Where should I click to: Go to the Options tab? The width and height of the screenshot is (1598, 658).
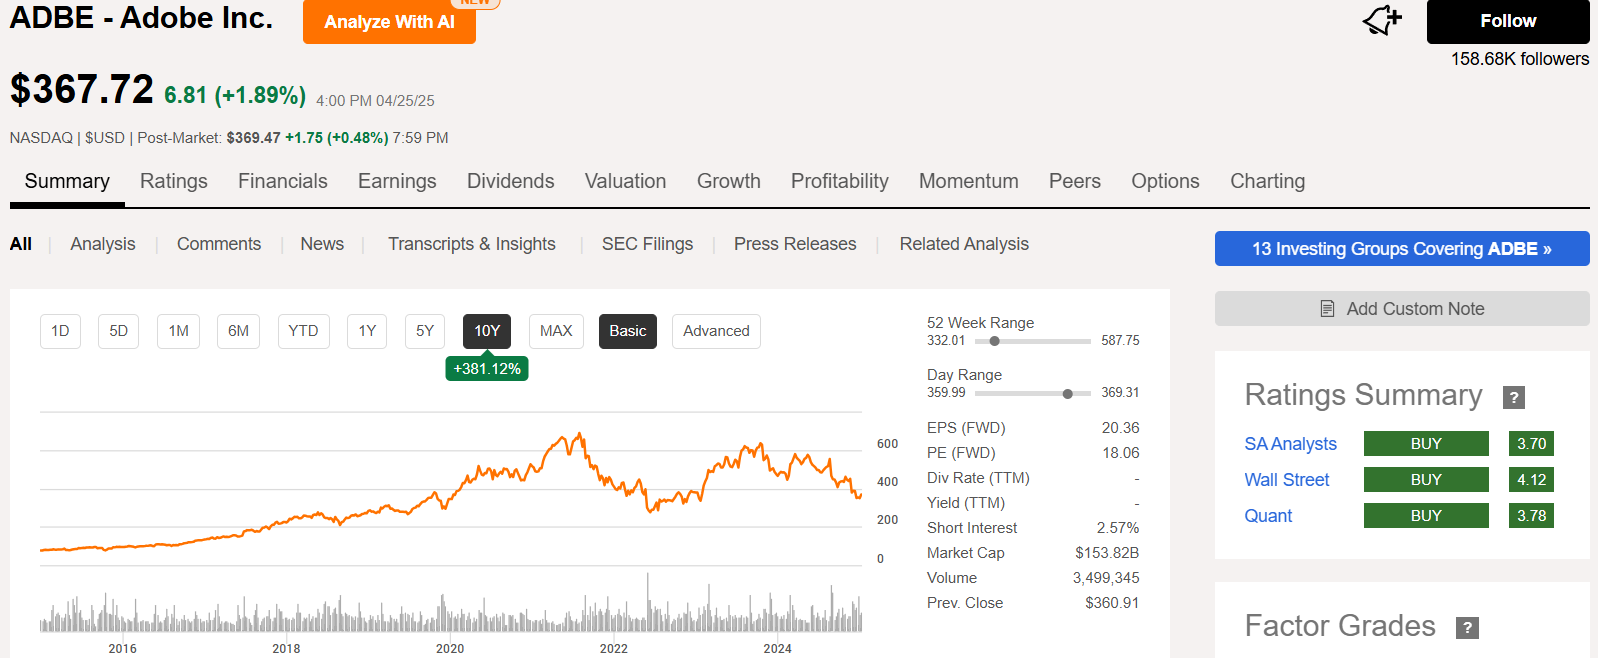1165,181
